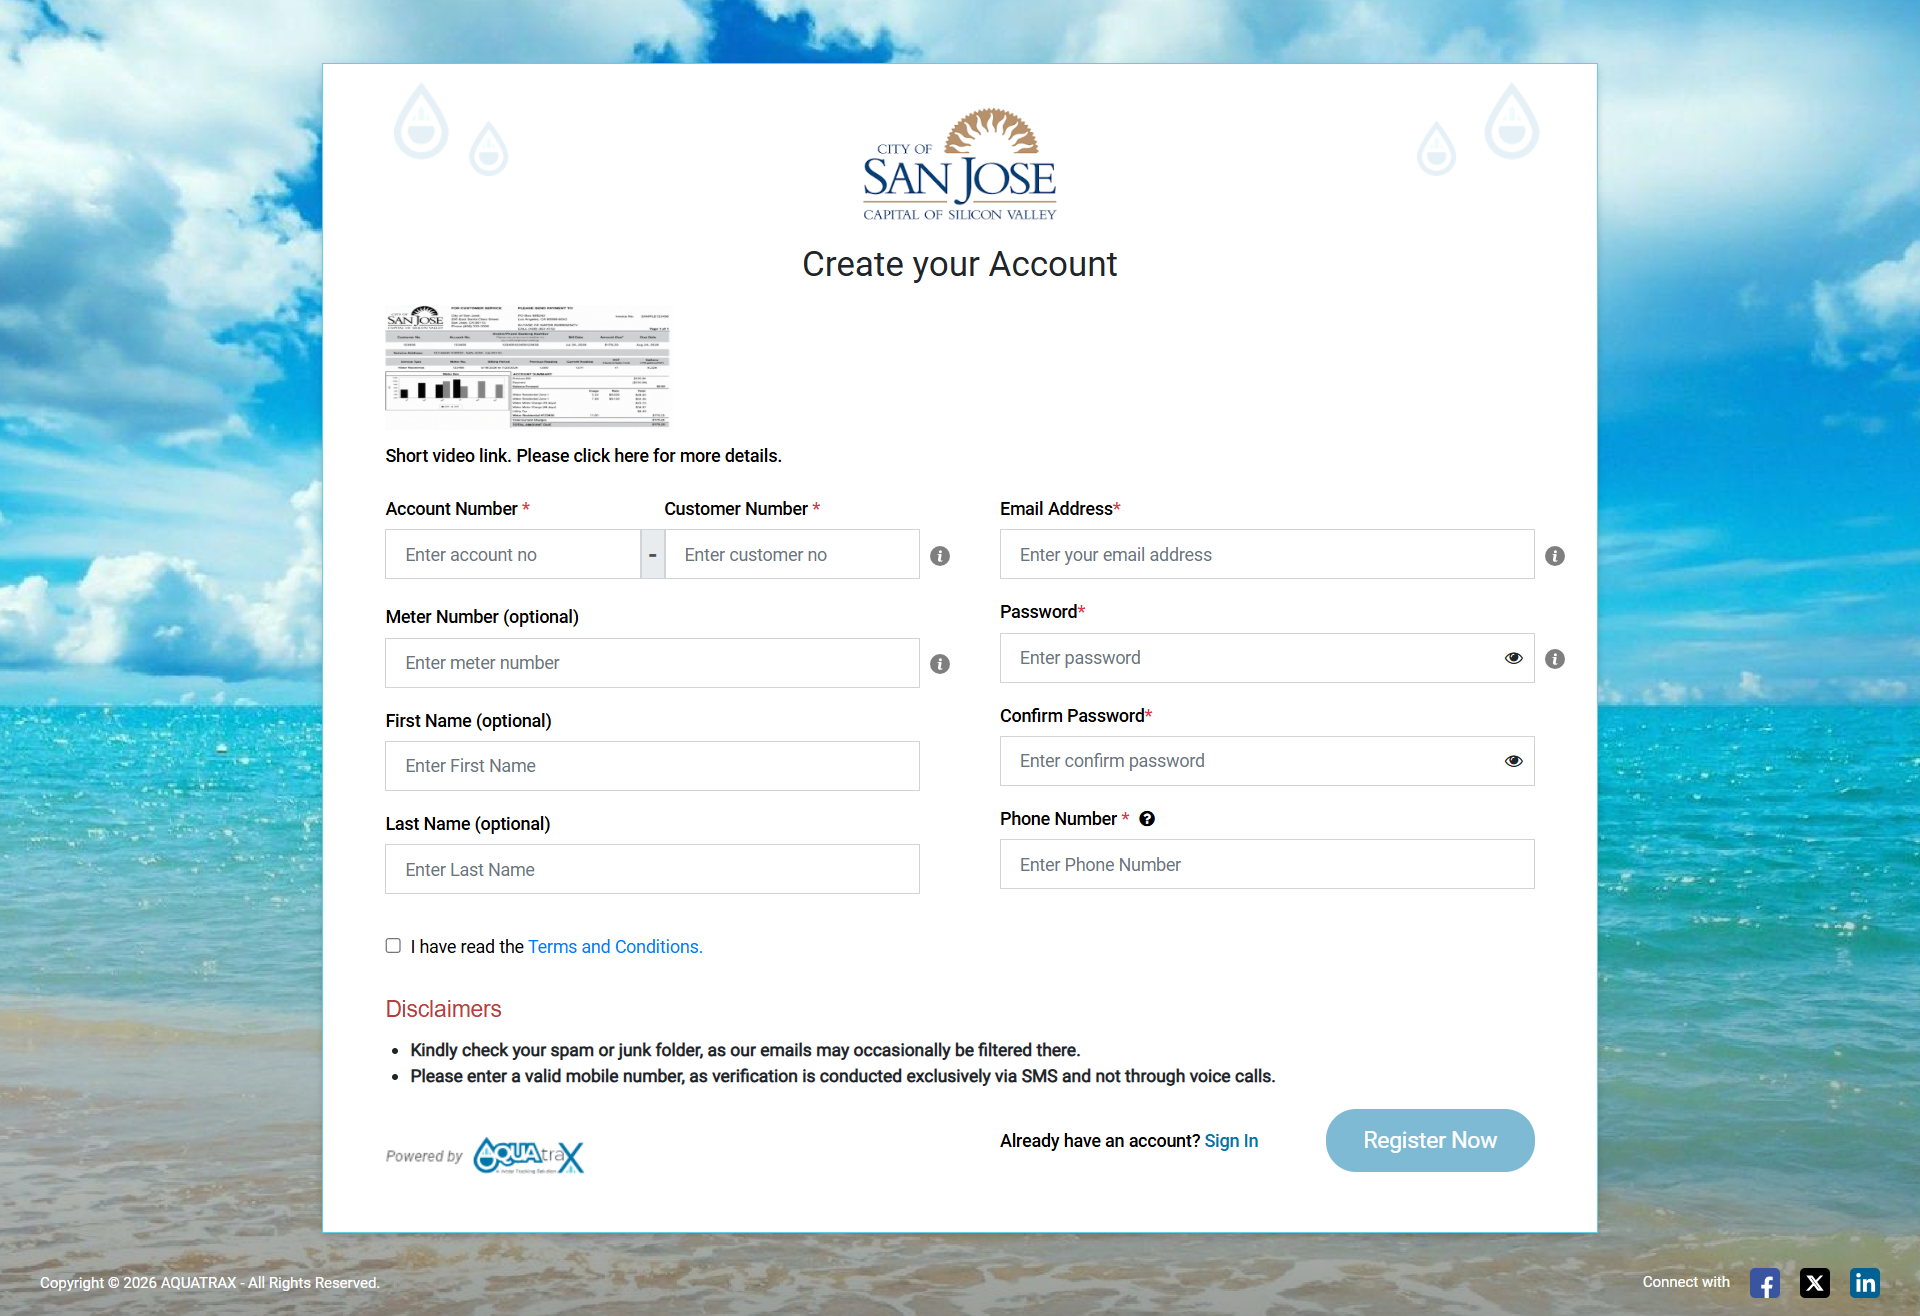Open the Facebook social link
The image size is (1920, 1316).
click(x=1765, y=1283)
